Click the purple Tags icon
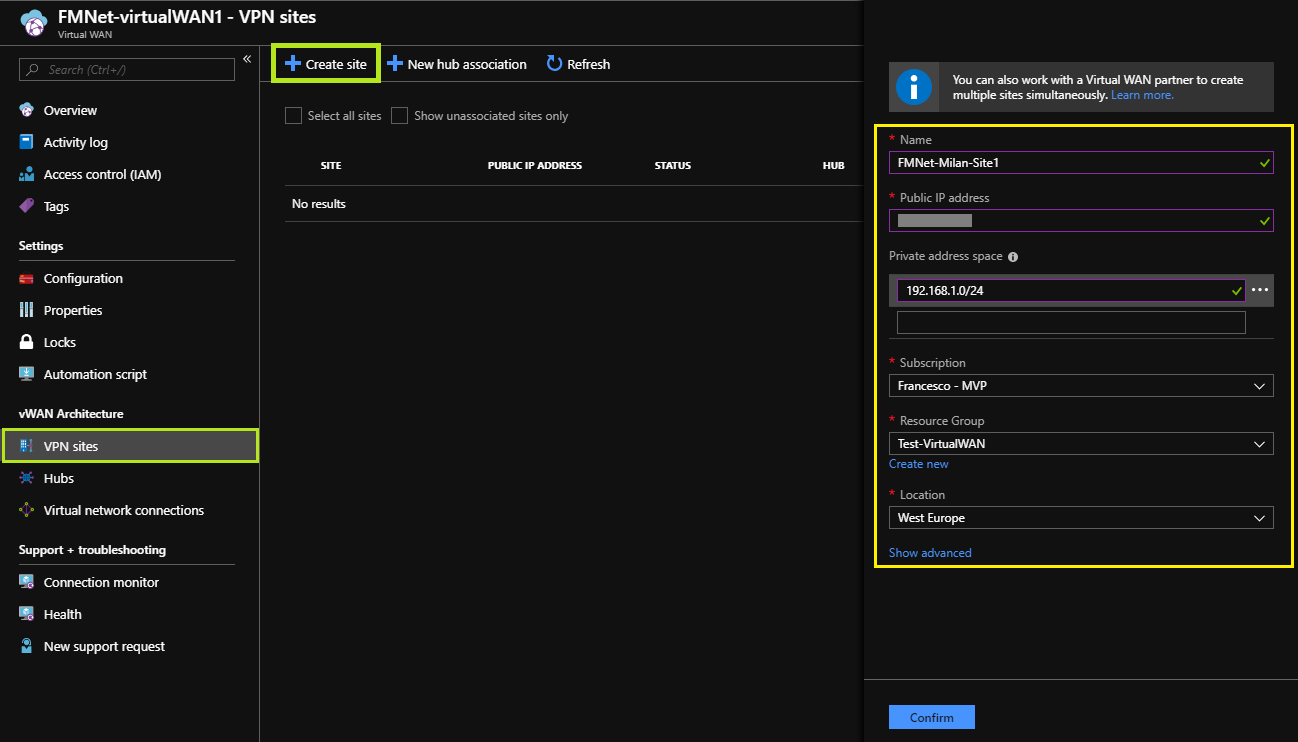Screen dimensions: 1298x742 [x=27, y=206]
